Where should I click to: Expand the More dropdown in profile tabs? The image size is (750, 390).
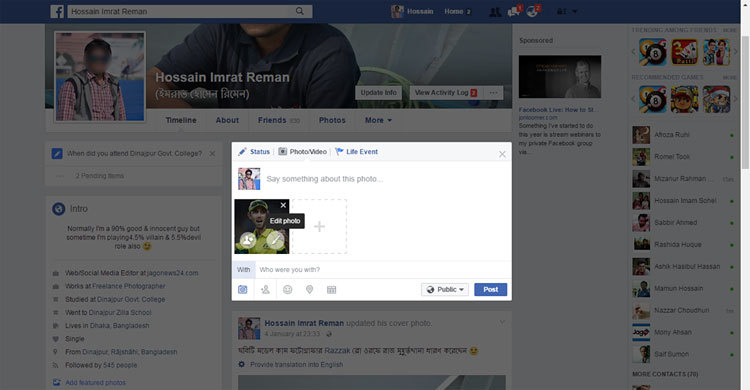[378, 120]
